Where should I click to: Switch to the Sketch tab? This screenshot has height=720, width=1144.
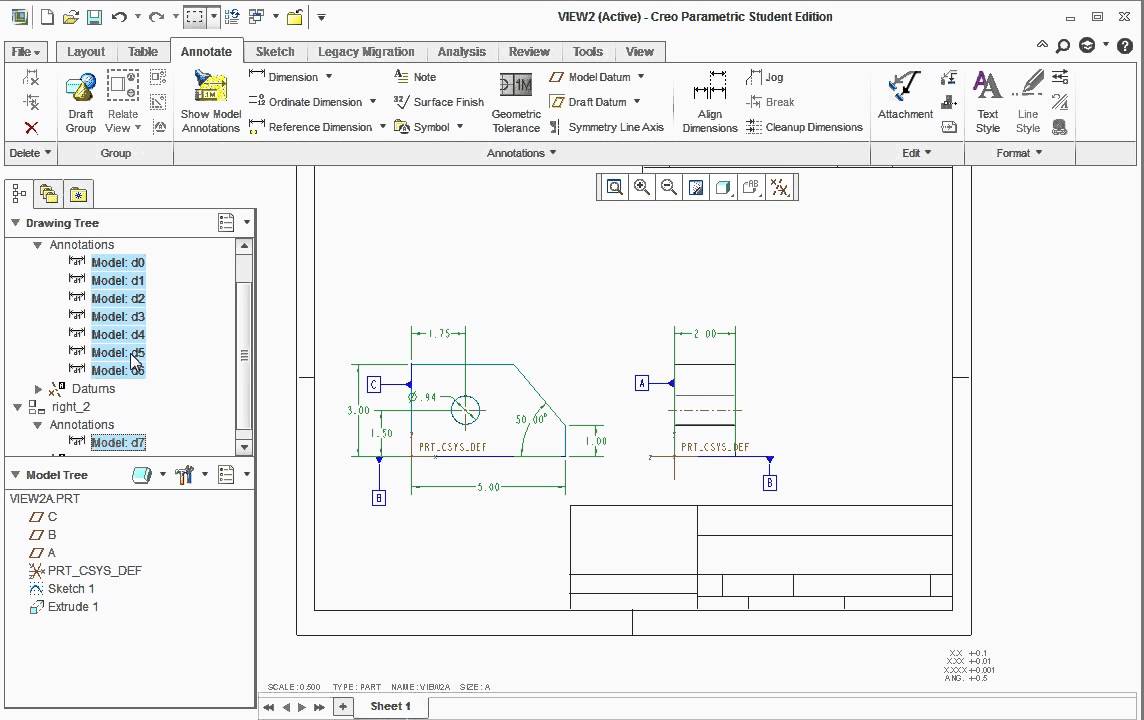click(275, 52)
